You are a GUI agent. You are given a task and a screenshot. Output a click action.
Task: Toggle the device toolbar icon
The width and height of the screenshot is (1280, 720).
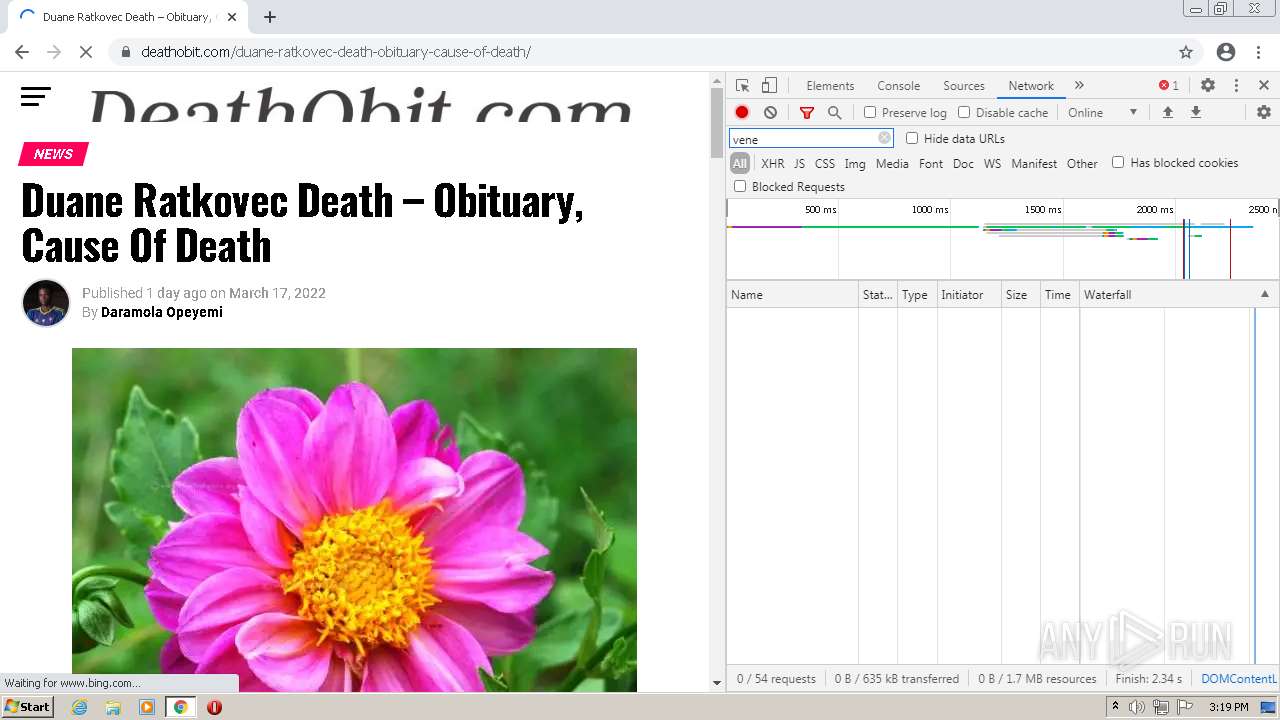point(769,86)
